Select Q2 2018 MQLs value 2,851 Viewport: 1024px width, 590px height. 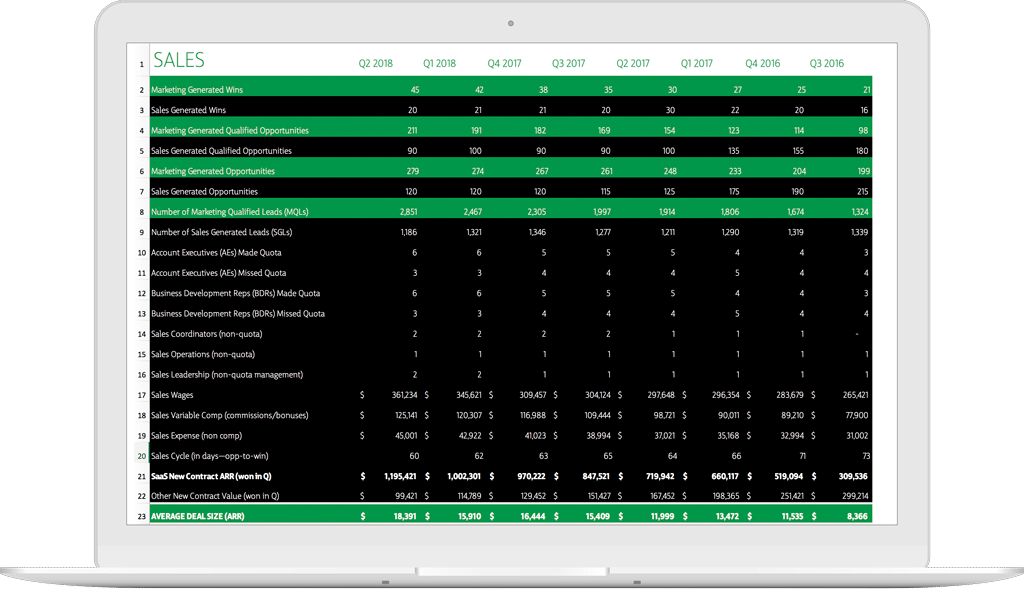[x=408, y=212]
